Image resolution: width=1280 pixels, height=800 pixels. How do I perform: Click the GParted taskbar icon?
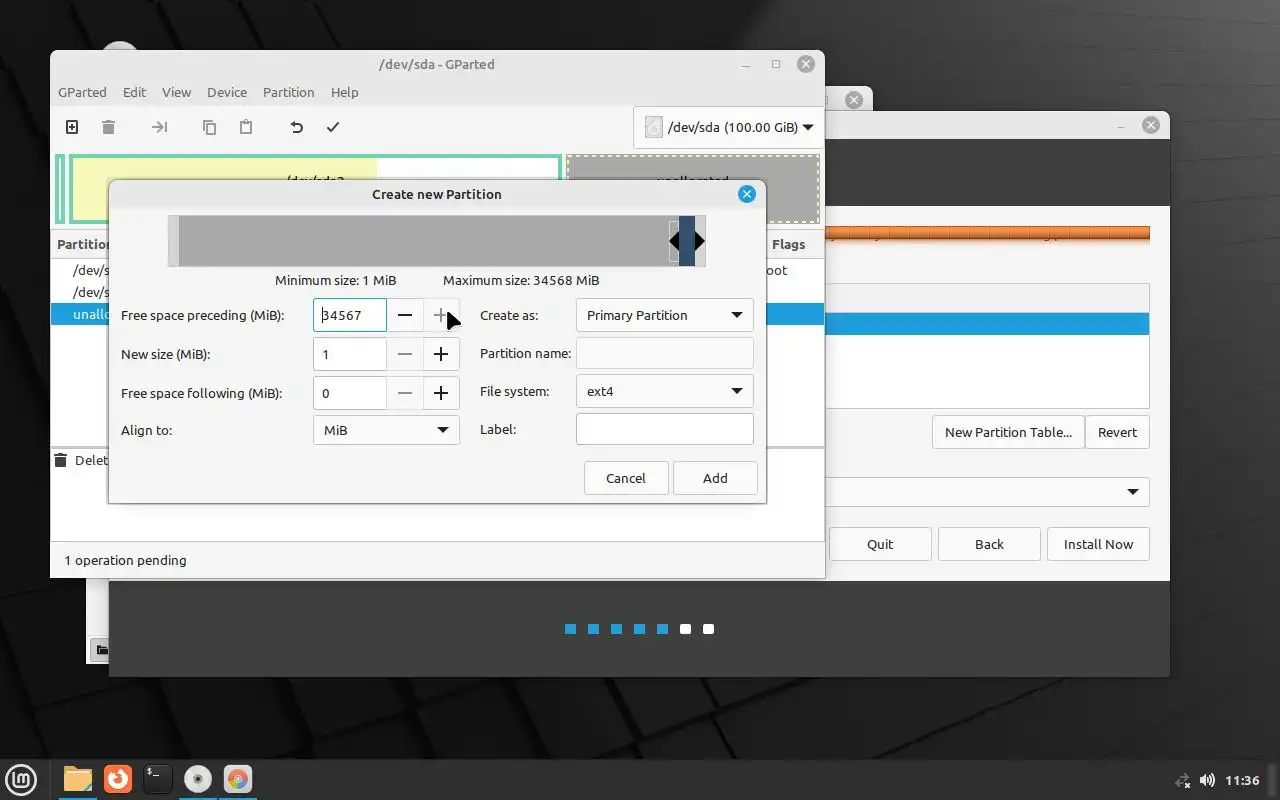coord(238,779)
